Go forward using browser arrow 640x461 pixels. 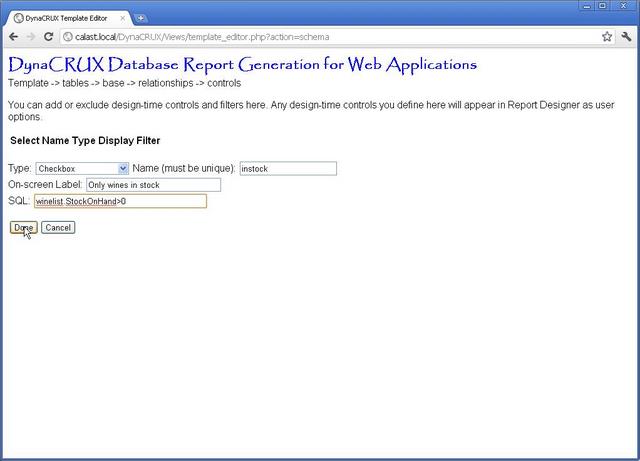pyautogui.click(x=31, y=37)
